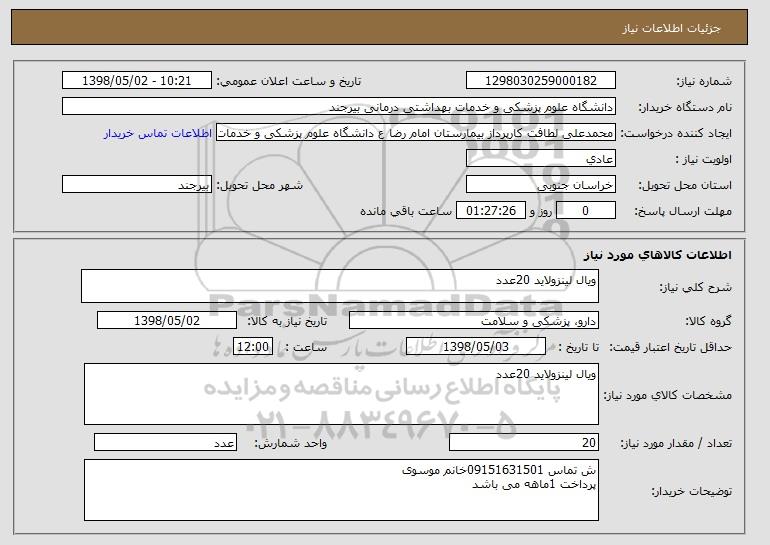The image size is (770, 545).
Task: Click the buyer organization name field
Action: tap(339, 107)
